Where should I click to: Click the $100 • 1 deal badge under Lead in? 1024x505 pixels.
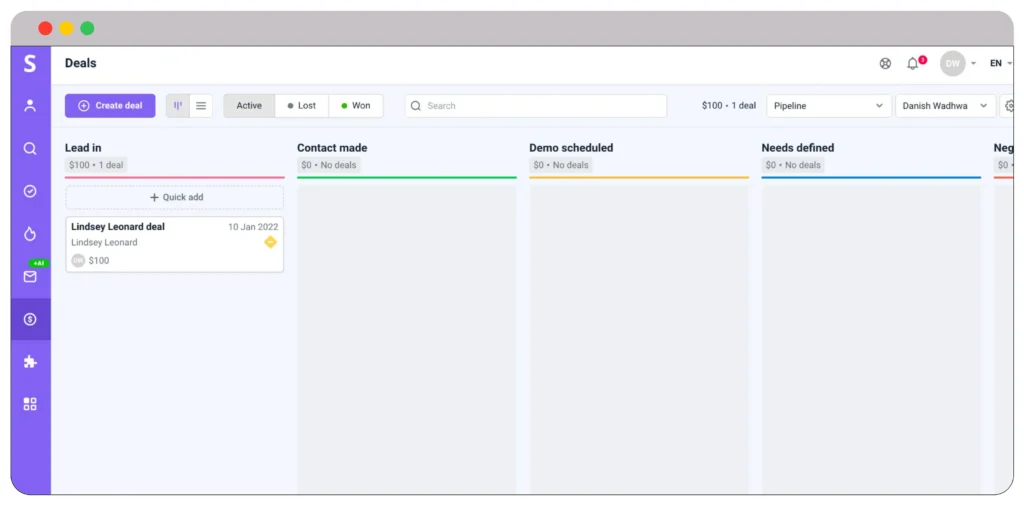click(96, 165)
